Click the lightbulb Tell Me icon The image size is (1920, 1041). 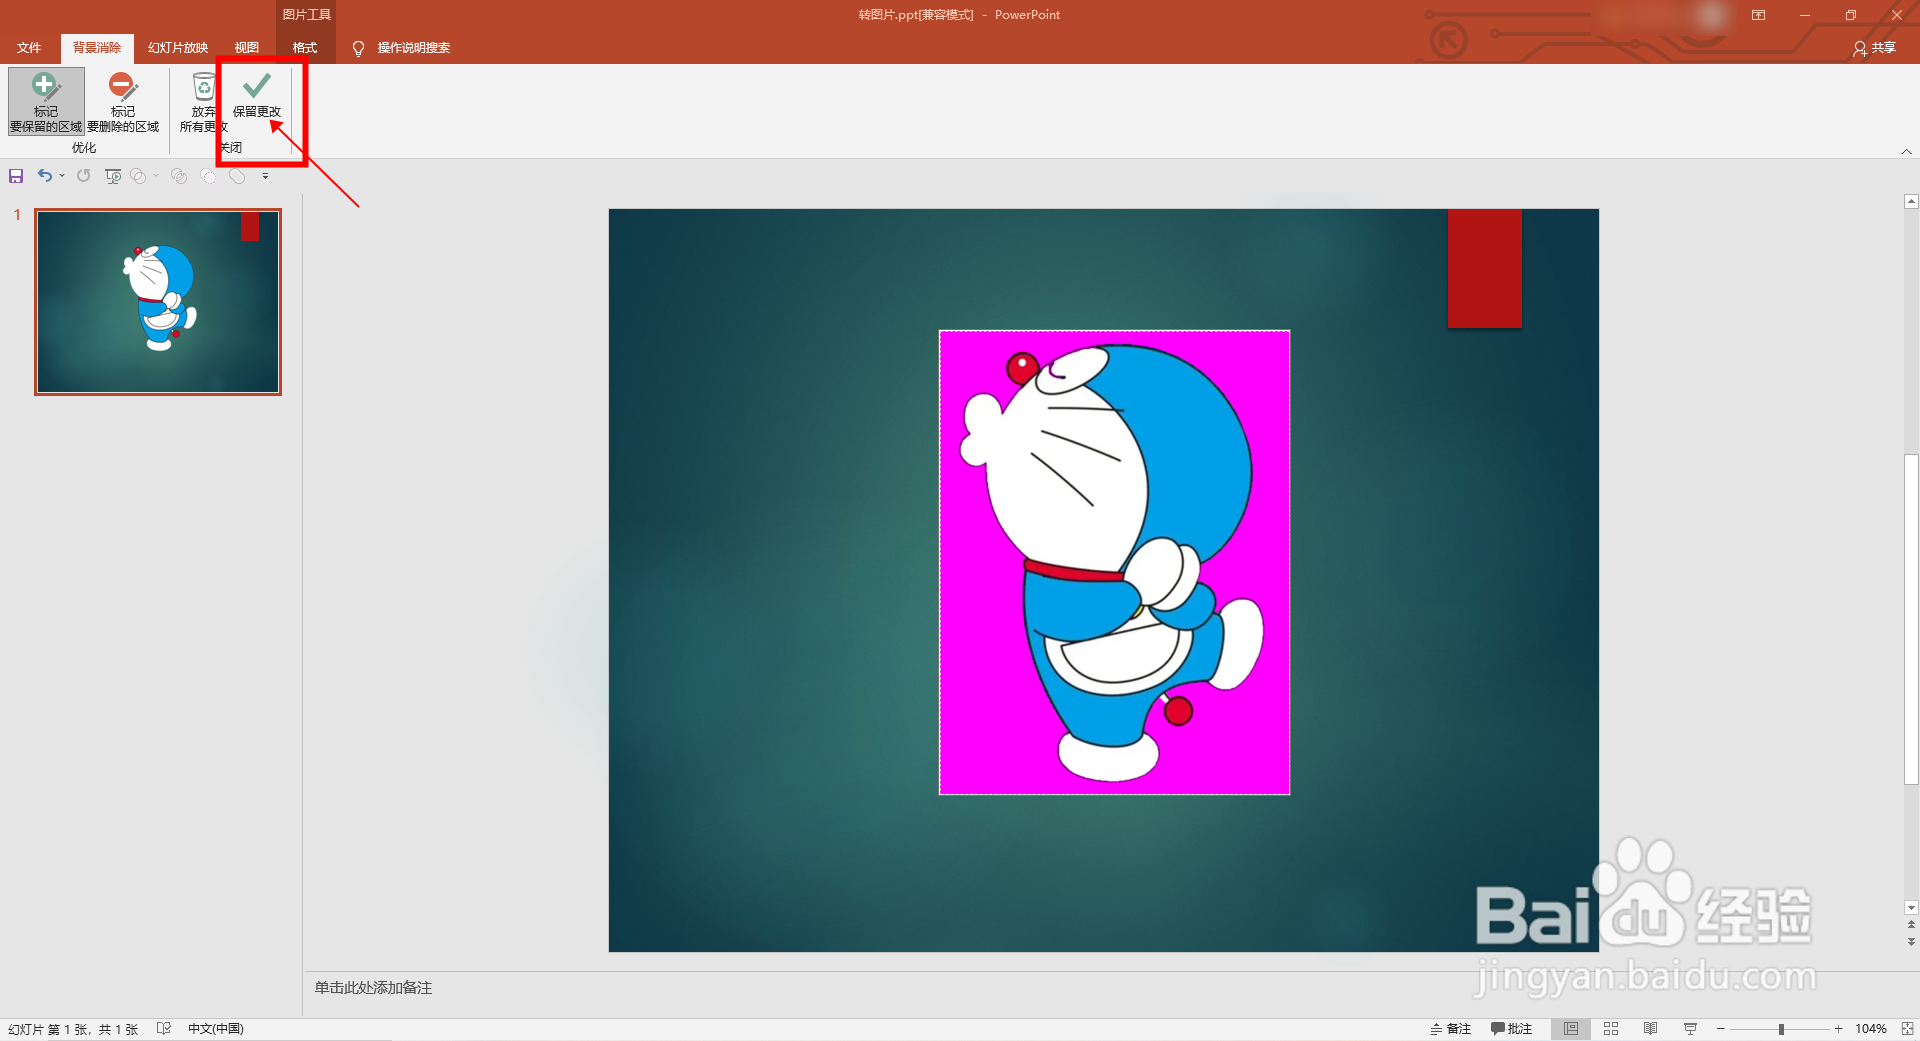tap(358, 48)
